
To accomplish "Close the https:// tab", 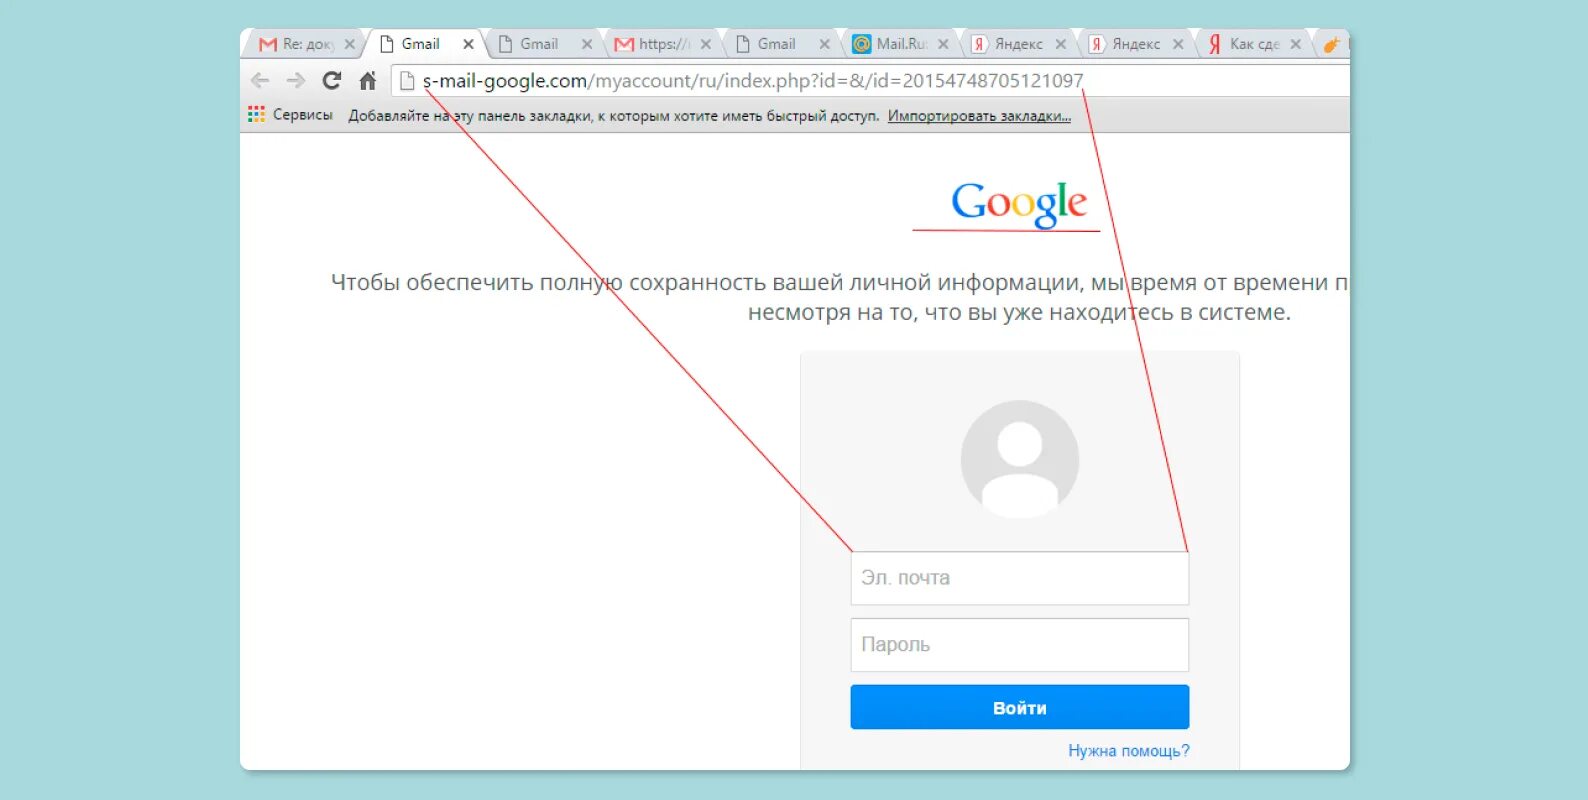I will point(706,44).
